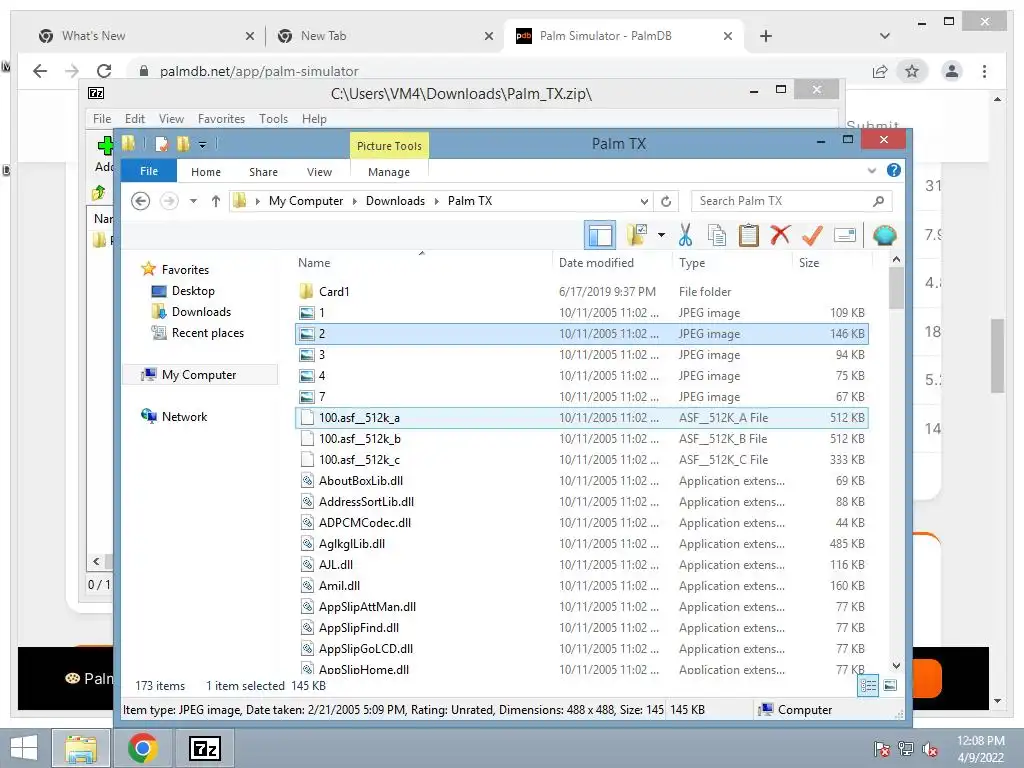This screenshot has width=1024, height=768.
Task: Sort by Date modified column header
Action: (596, 263)
